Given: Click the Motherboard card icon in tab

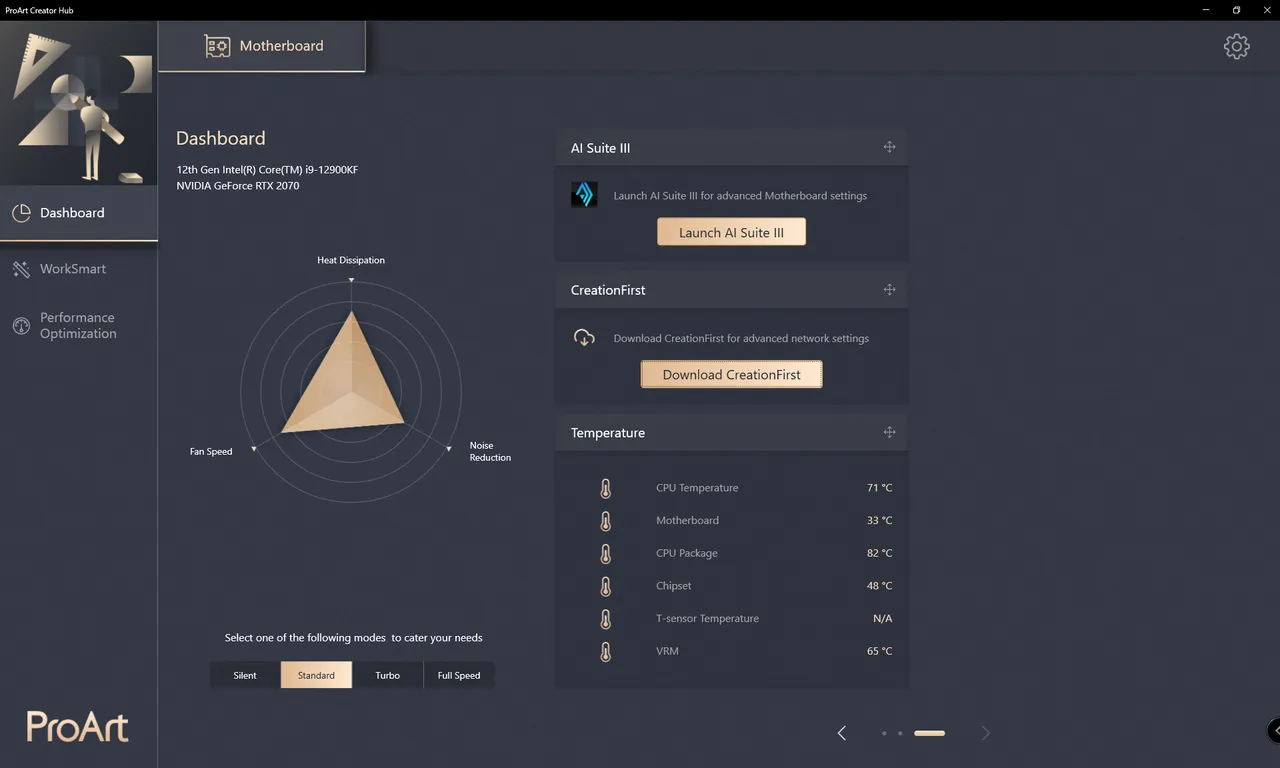Looking at the screenshot, I should (x=217, y=46).
